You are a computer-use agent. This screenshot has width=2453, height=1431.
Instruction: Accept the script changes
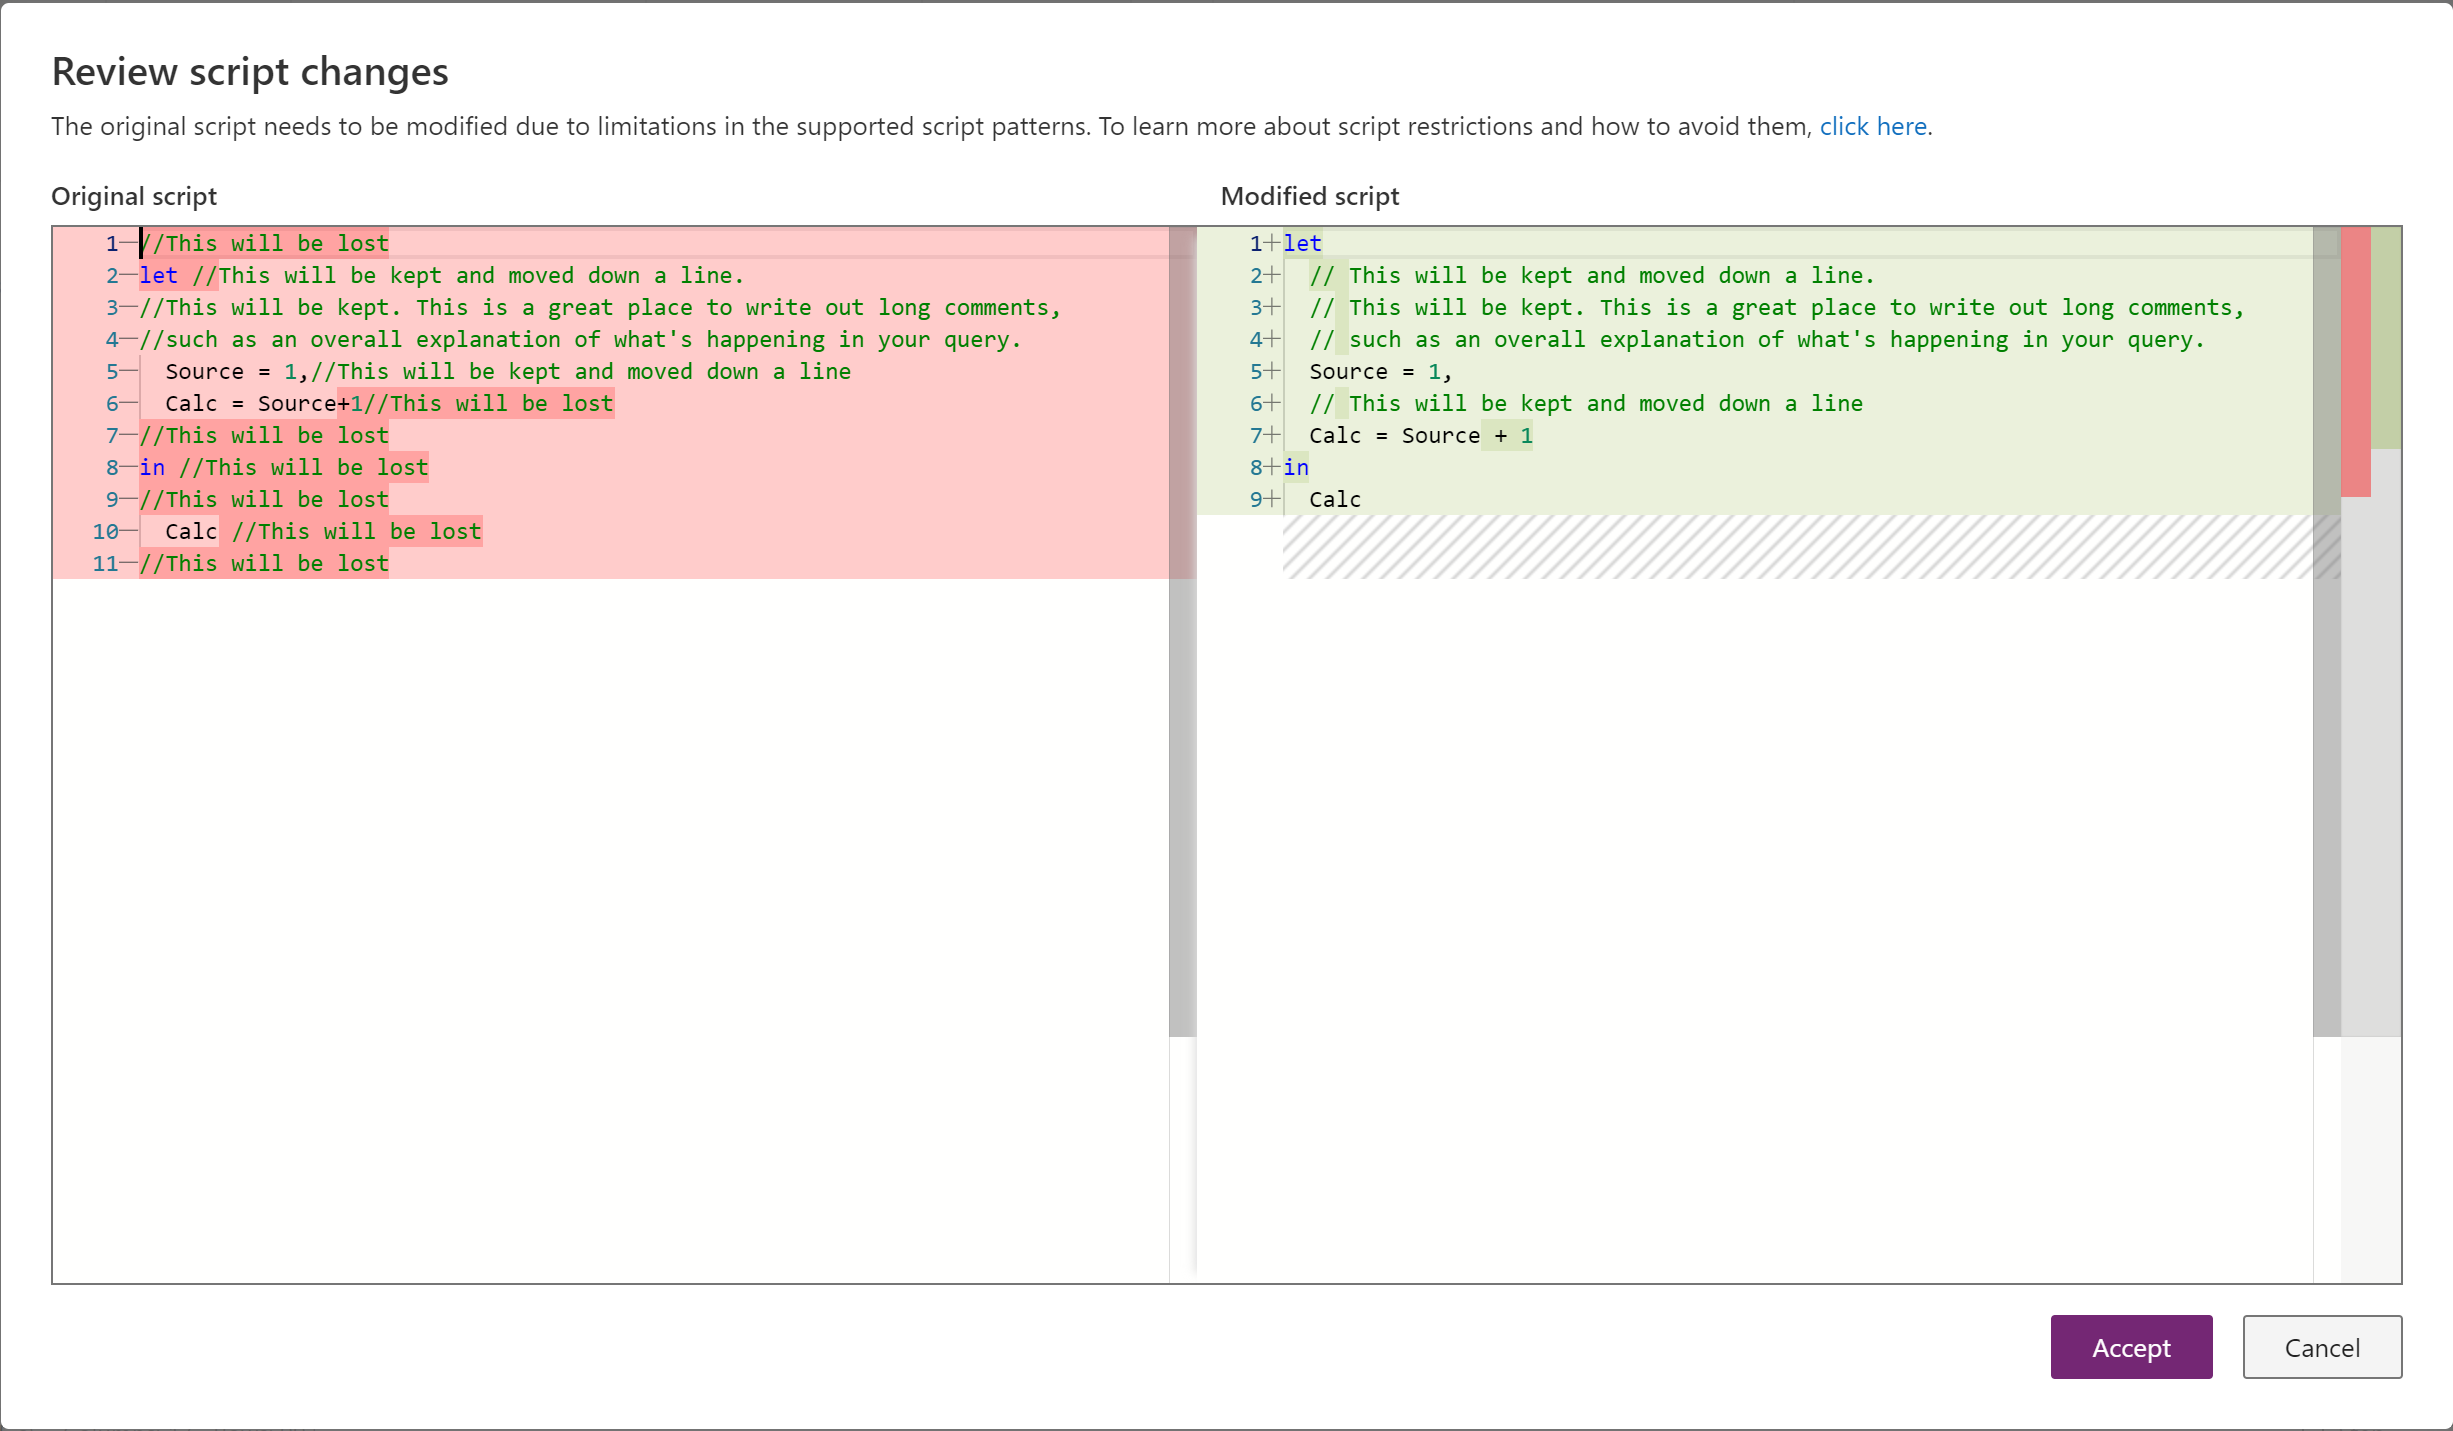pyautogui.click(x=2130, y=1347)
